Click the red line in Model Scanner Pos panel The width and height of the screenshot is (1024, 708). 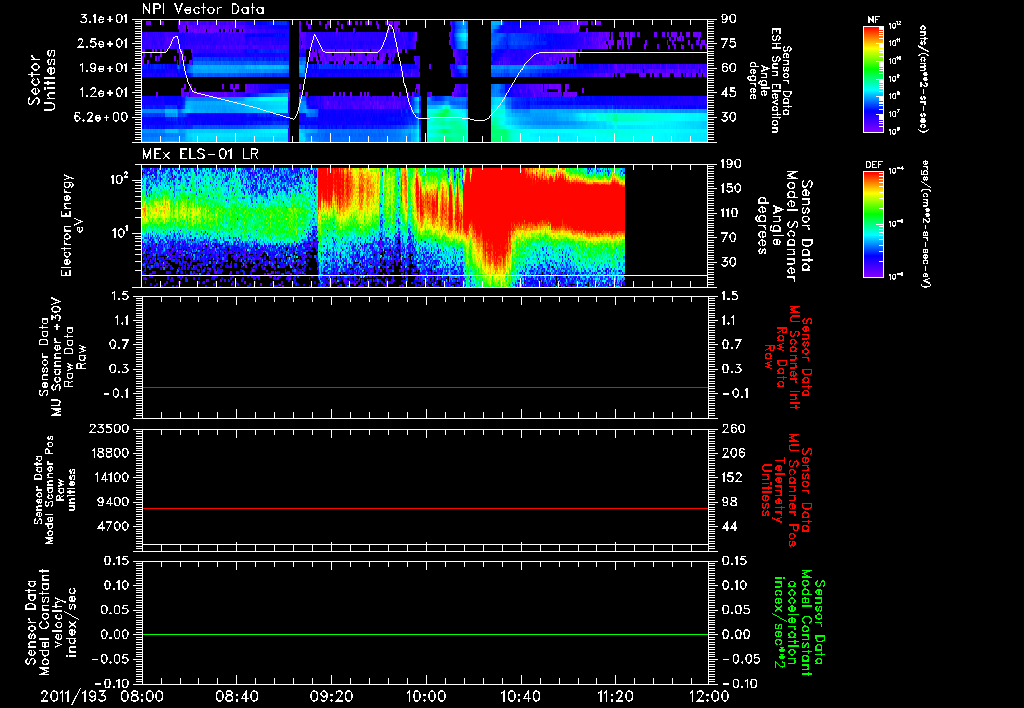tap(424, 508)
